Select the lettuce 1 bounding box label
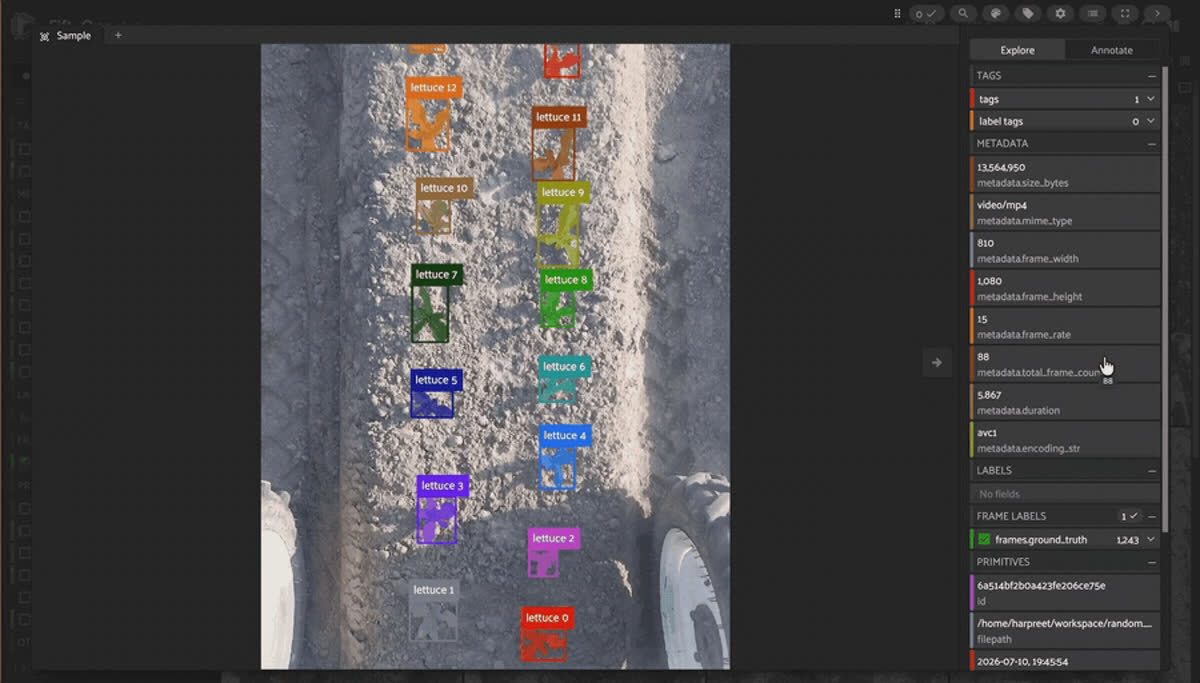Viewport: 1200px width, 683px height. tap(434, 590)
